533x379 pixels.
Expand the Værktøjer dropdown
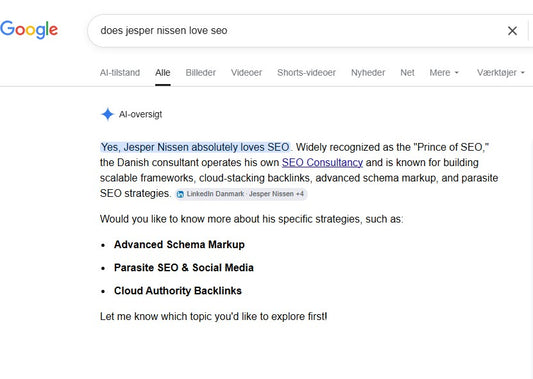(501, 73)
